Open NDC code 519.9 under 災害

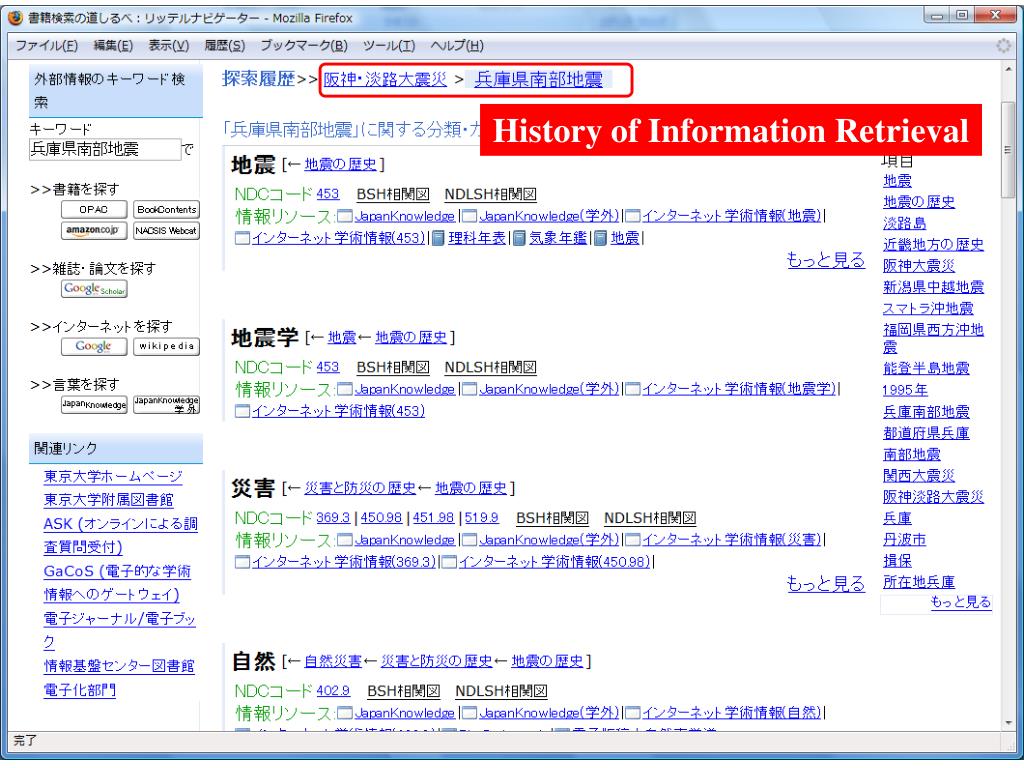[x=482, y=518]
